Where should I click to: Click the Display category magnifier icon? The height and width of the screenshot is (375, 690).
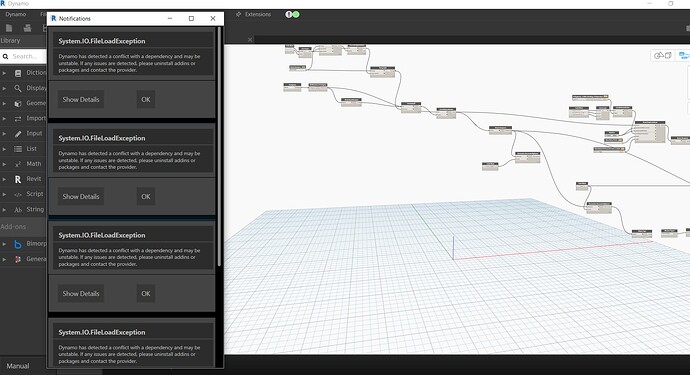[18, 88]
